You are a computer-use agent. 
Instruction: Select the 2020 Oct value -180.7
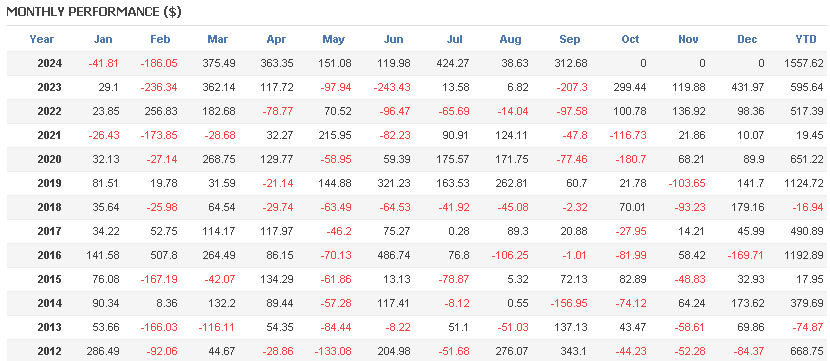point(630,159)
